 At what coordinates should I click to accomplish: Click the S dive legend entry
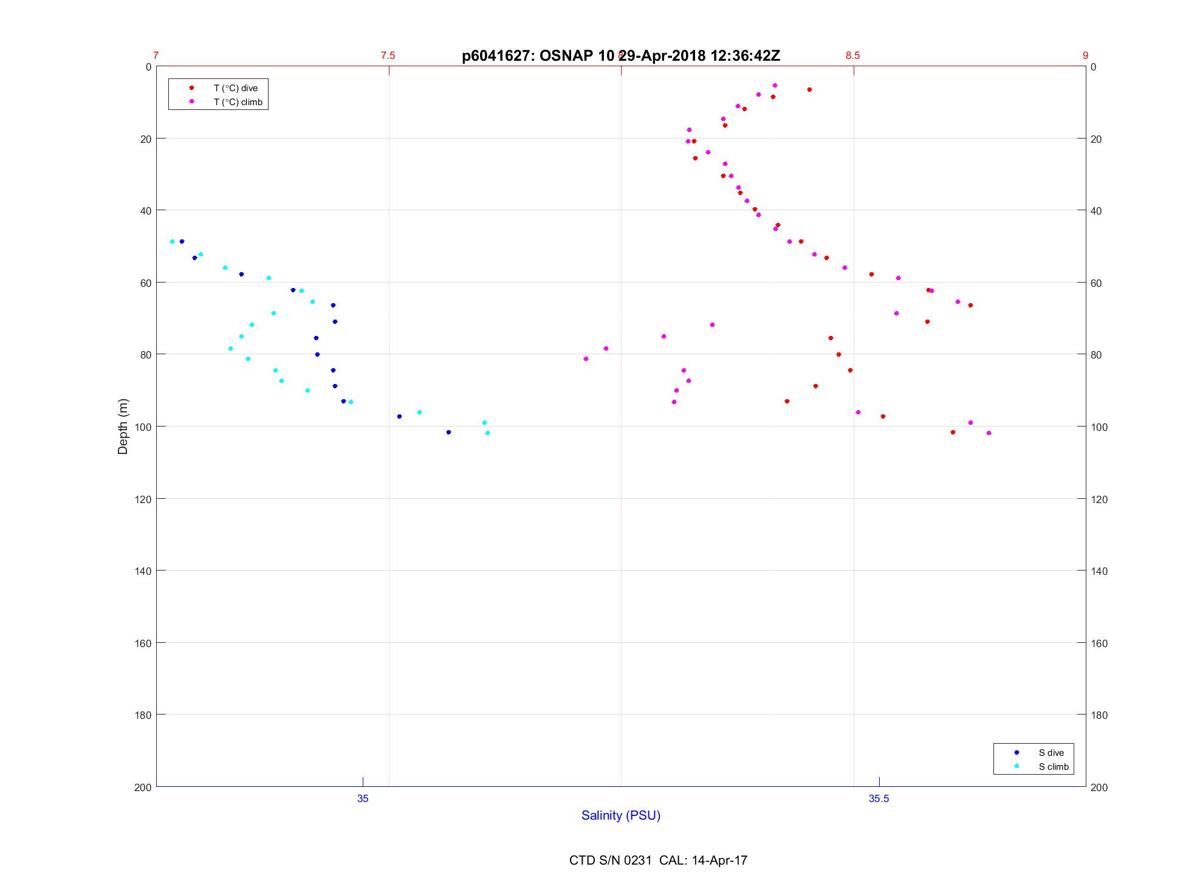point(1050,752)
